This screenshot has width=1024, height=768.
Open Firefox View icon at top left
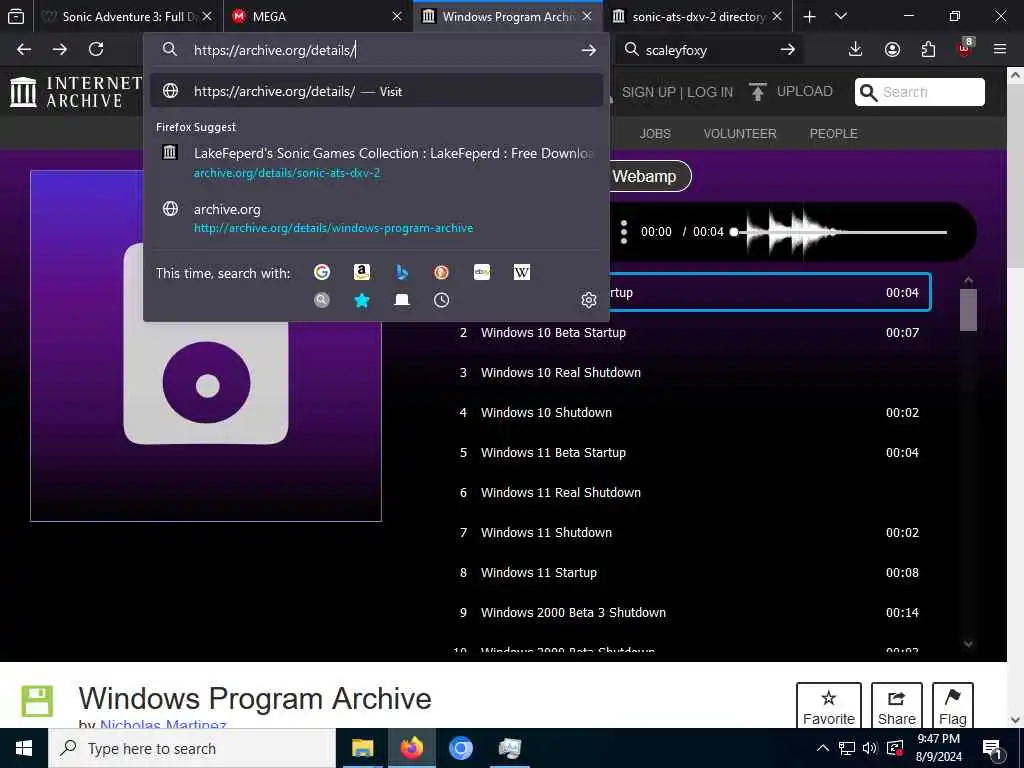point(16,16)
